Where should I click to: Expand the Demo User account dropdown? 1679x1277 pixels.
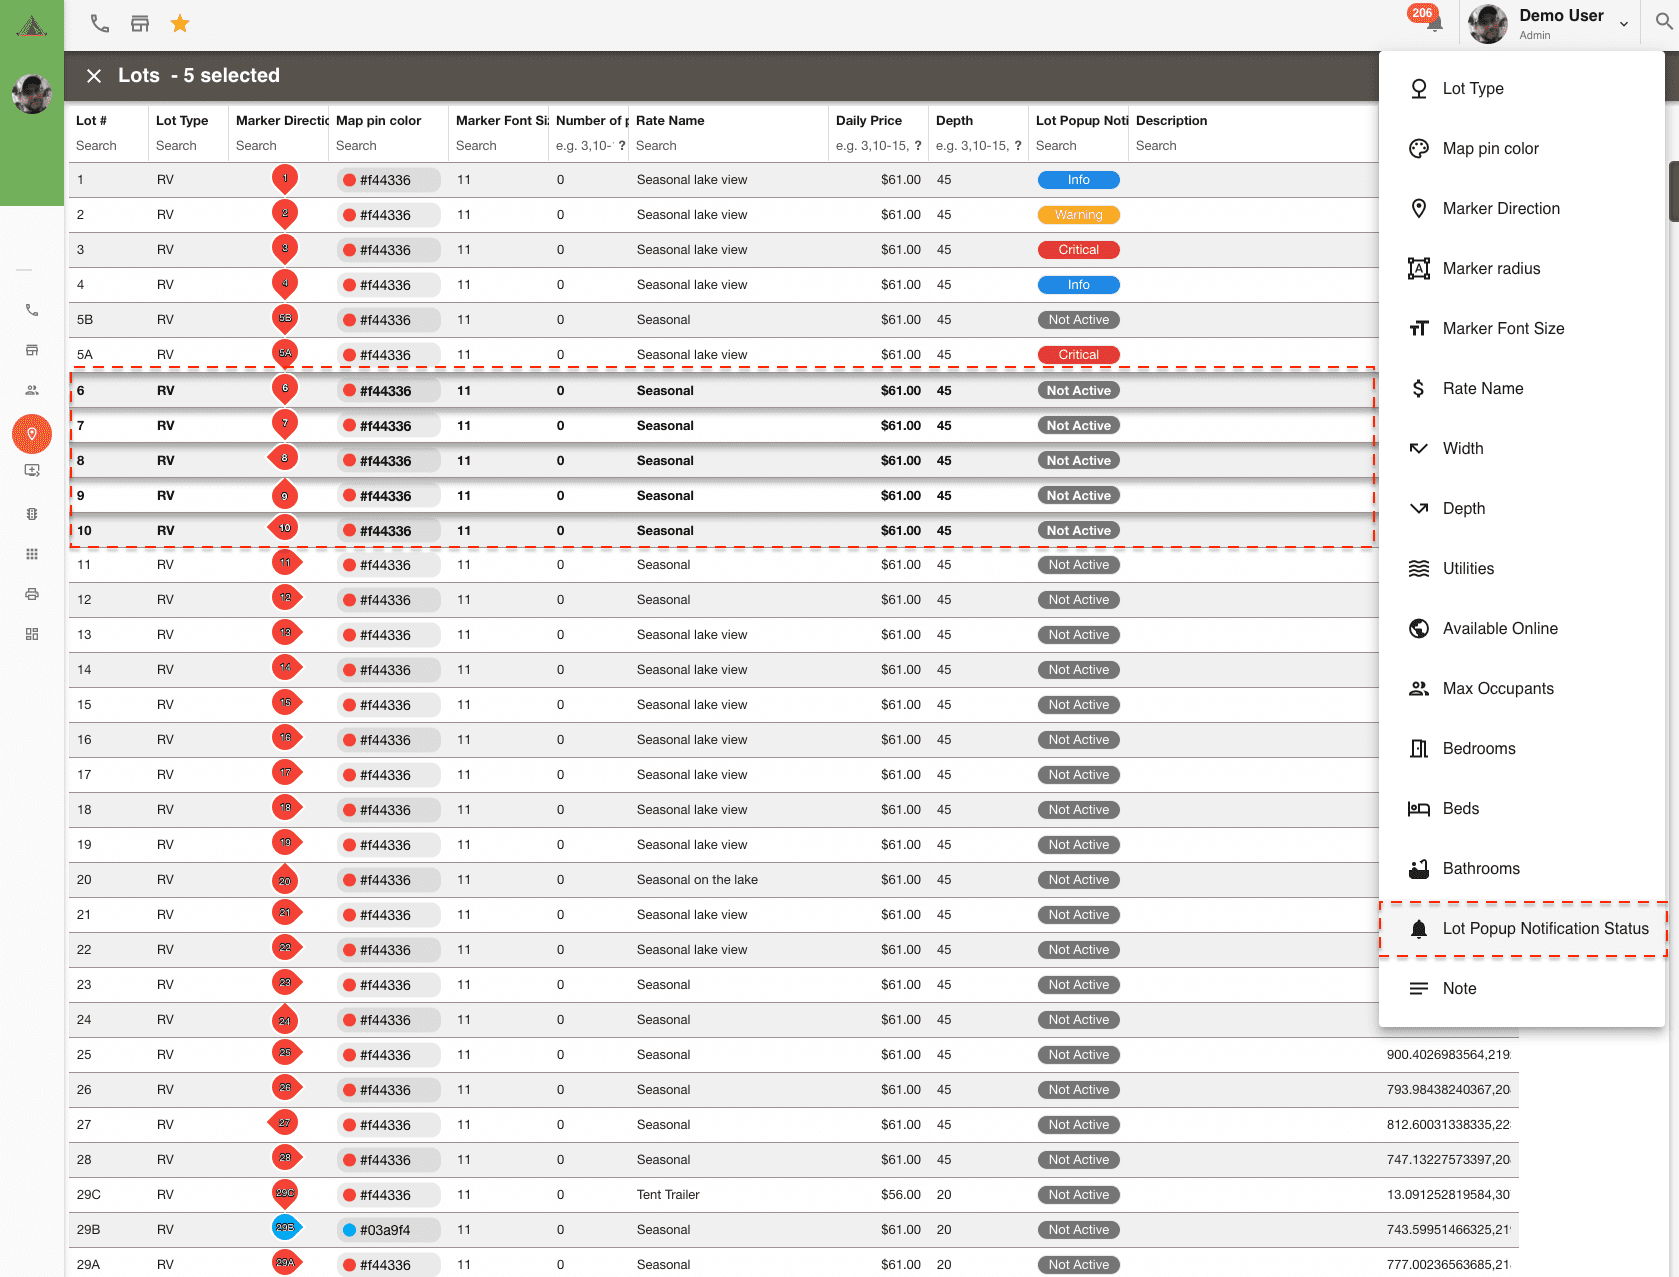tap(1623, 24)
